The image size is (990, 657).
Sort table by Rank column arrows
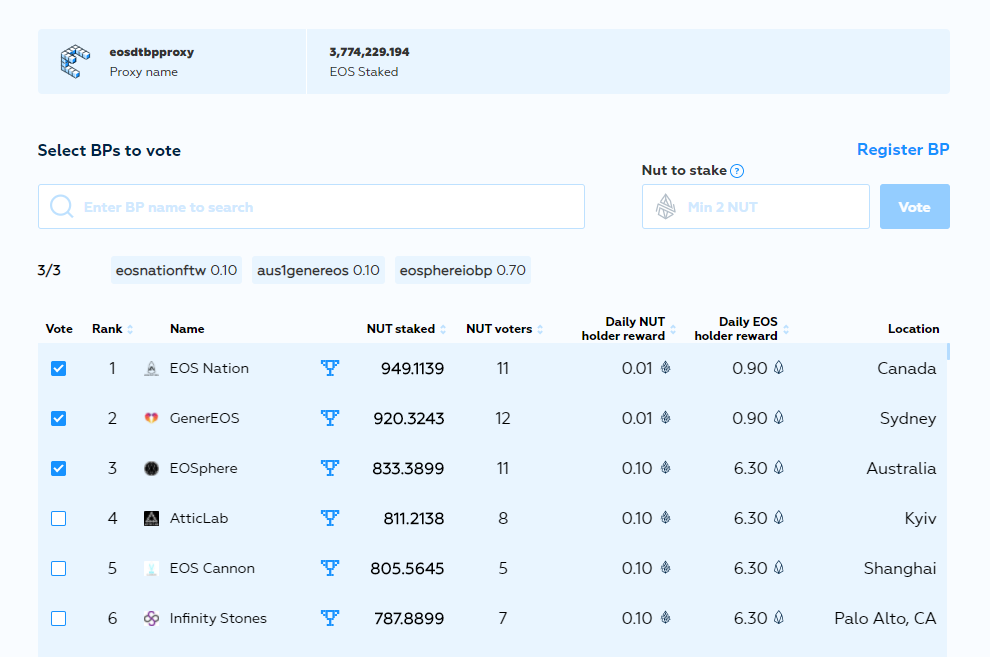[x=130, y=329]
